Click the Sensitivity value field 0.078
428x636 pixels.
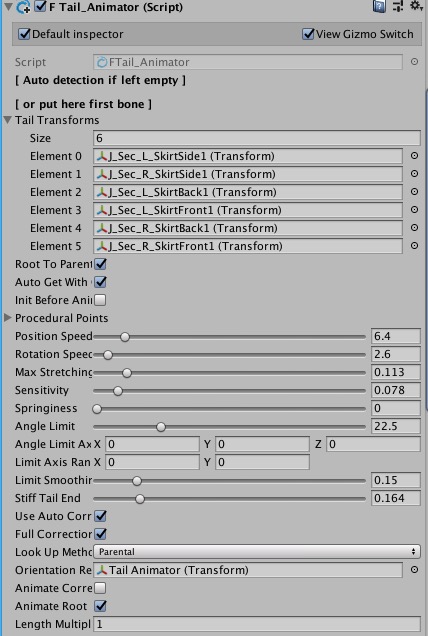coord(396,390)
